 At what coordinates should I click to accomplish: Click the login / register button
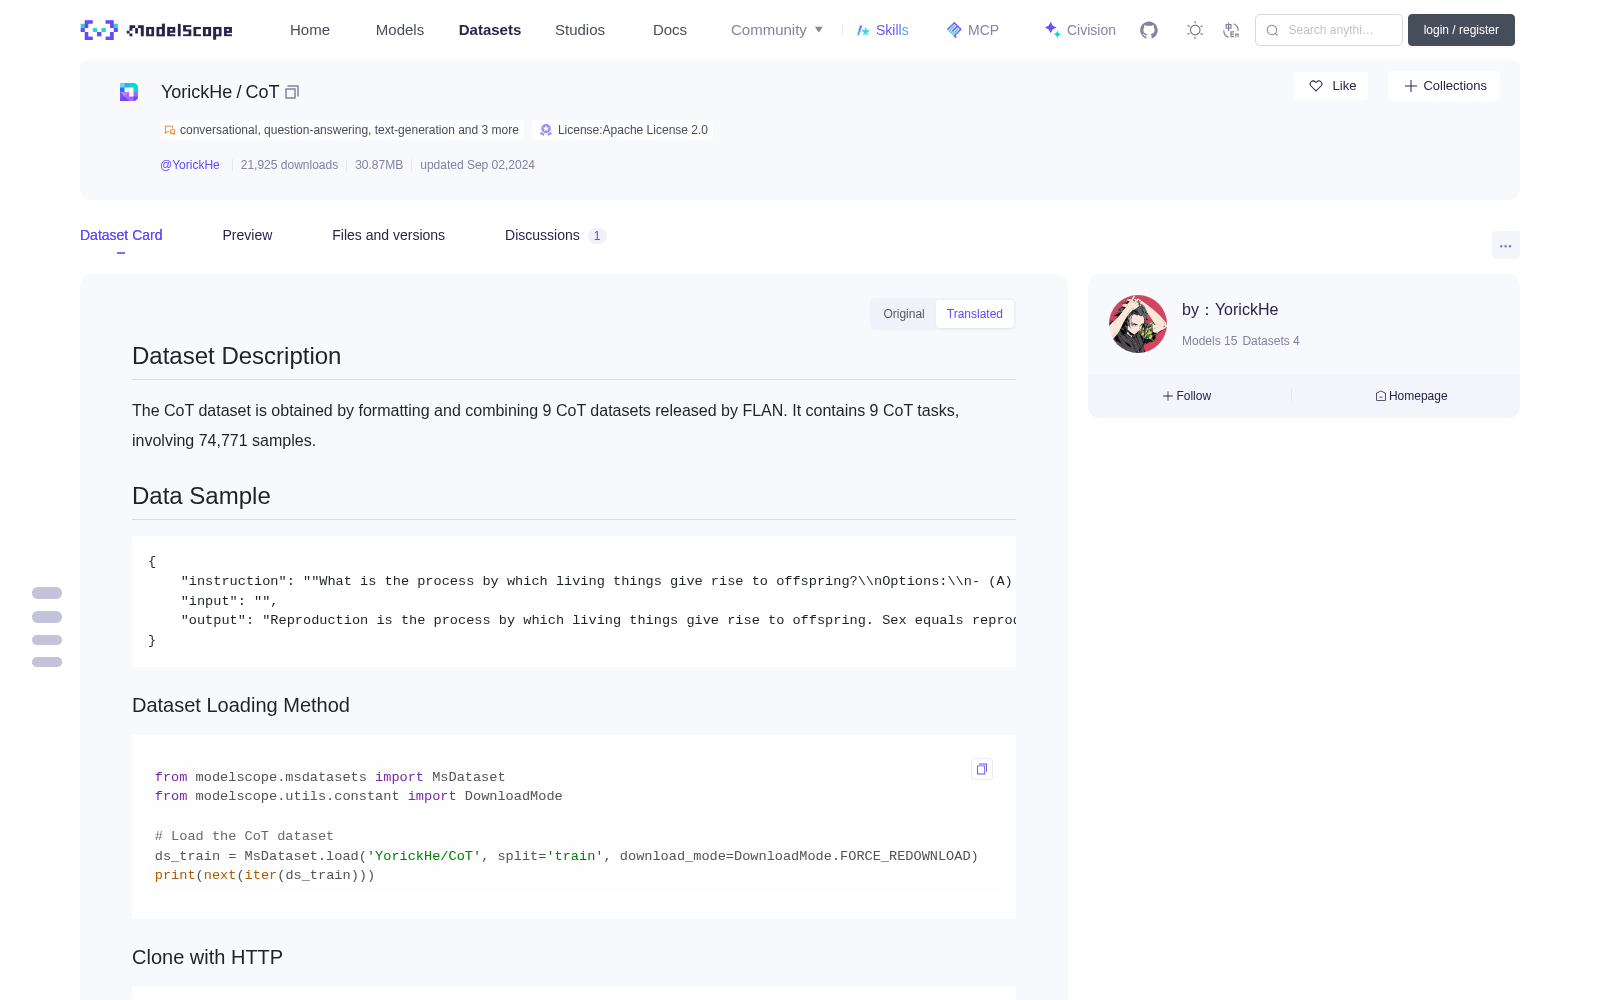coord(1461,30)
